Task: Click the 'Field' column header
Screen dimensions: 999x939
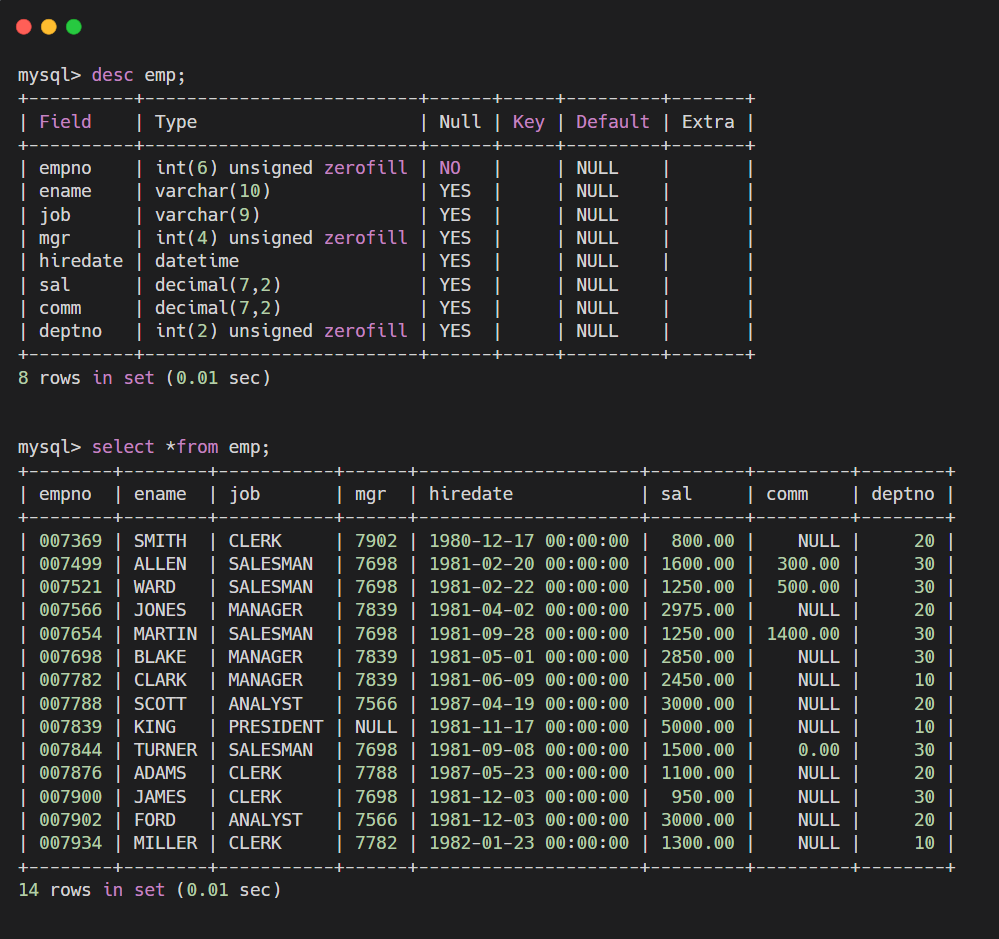Action: point(65,122)
